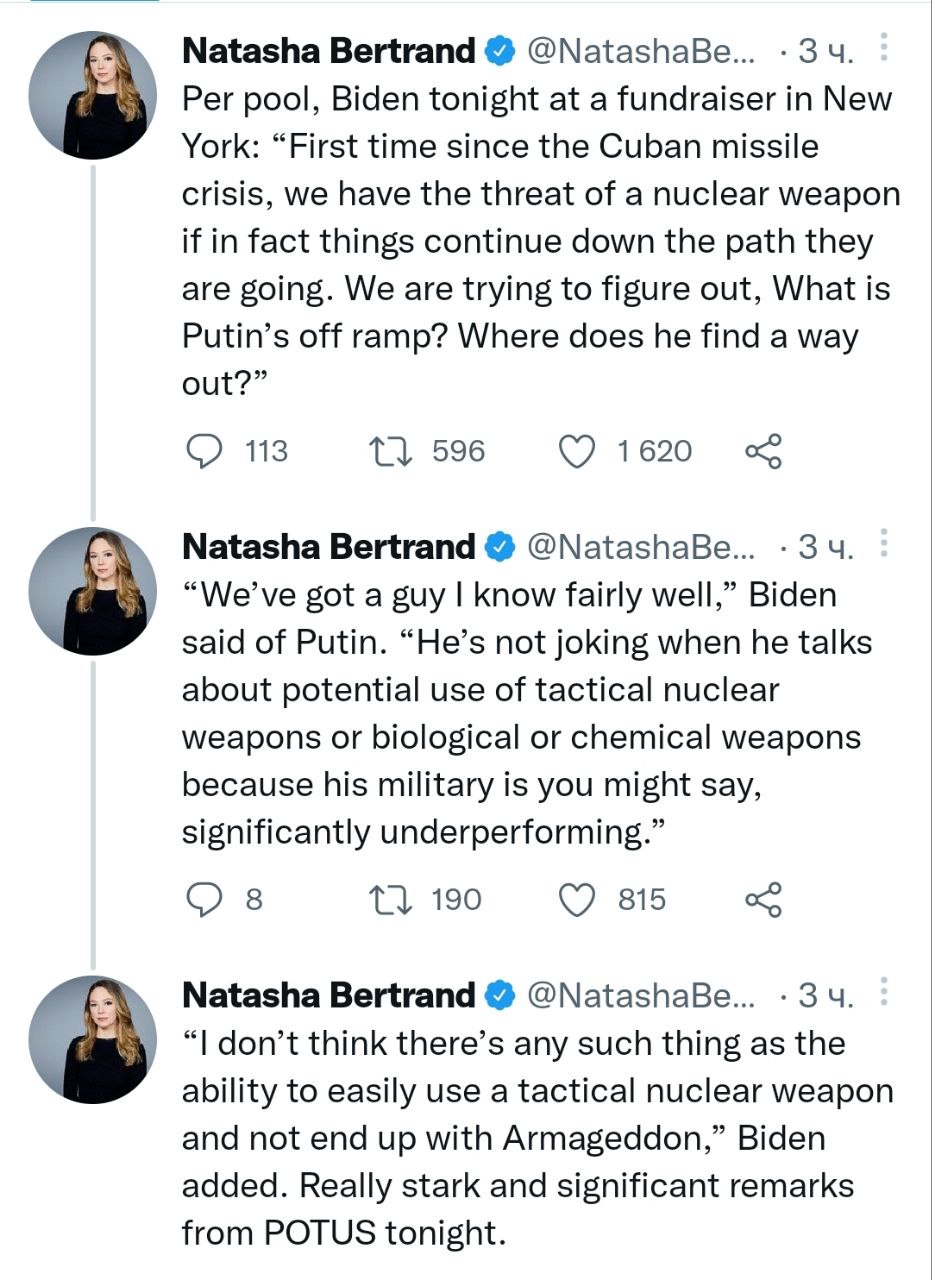The image size is (932, 1280).
Task: Retweet the second tweet with 190 retweets
Action: point(385,900)
